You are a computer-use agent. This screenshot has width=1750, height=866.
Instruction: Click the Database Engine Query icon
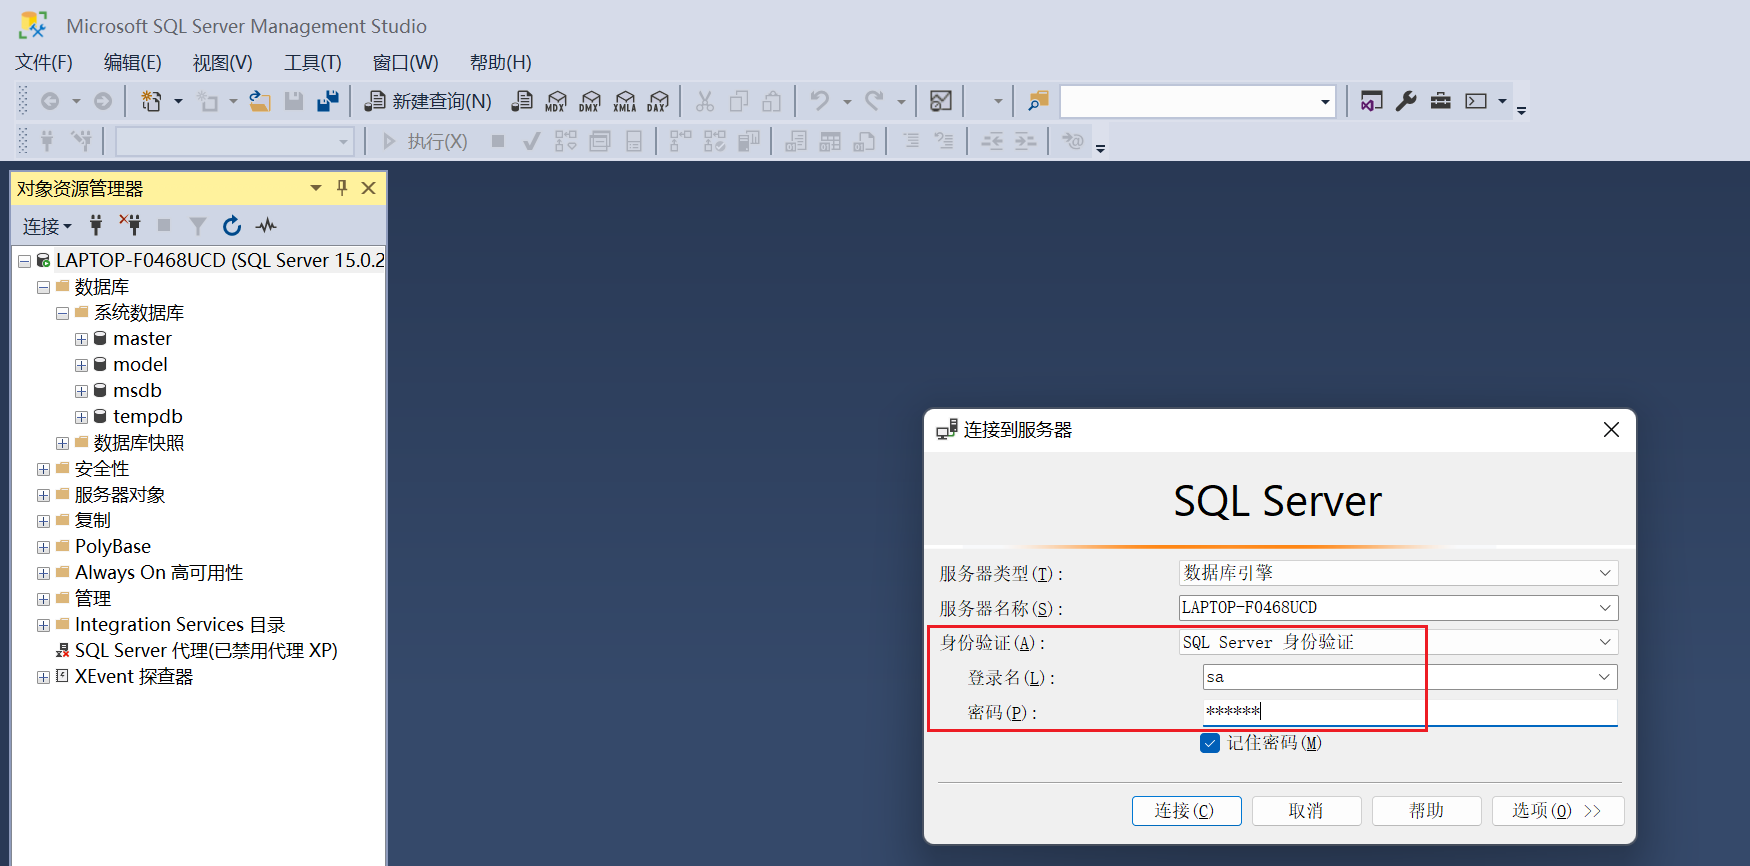(x=522, y=101)
